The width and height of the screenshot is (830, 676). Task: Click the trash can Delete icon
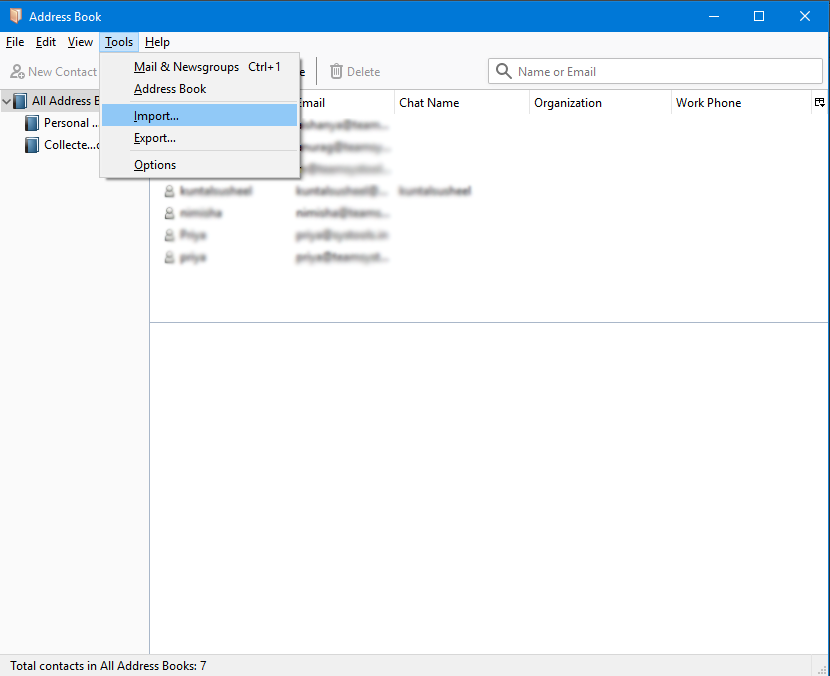tap(336, 71)
